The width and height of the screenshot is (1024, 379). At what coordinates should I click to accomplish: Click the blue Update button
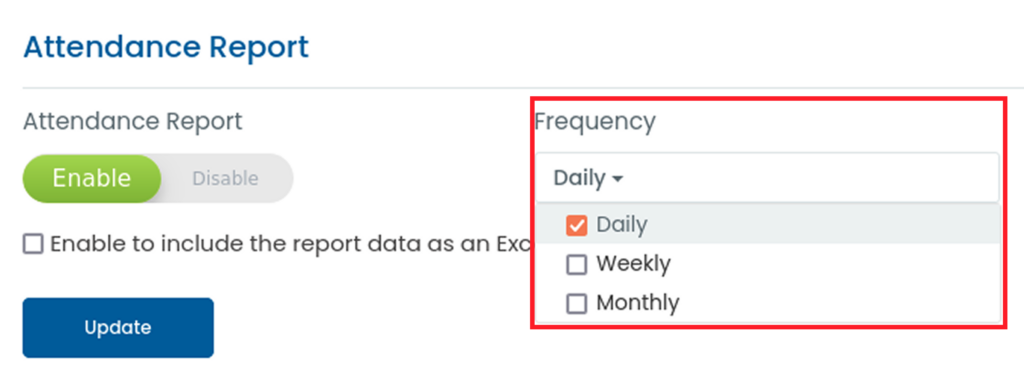coord(118,327)
